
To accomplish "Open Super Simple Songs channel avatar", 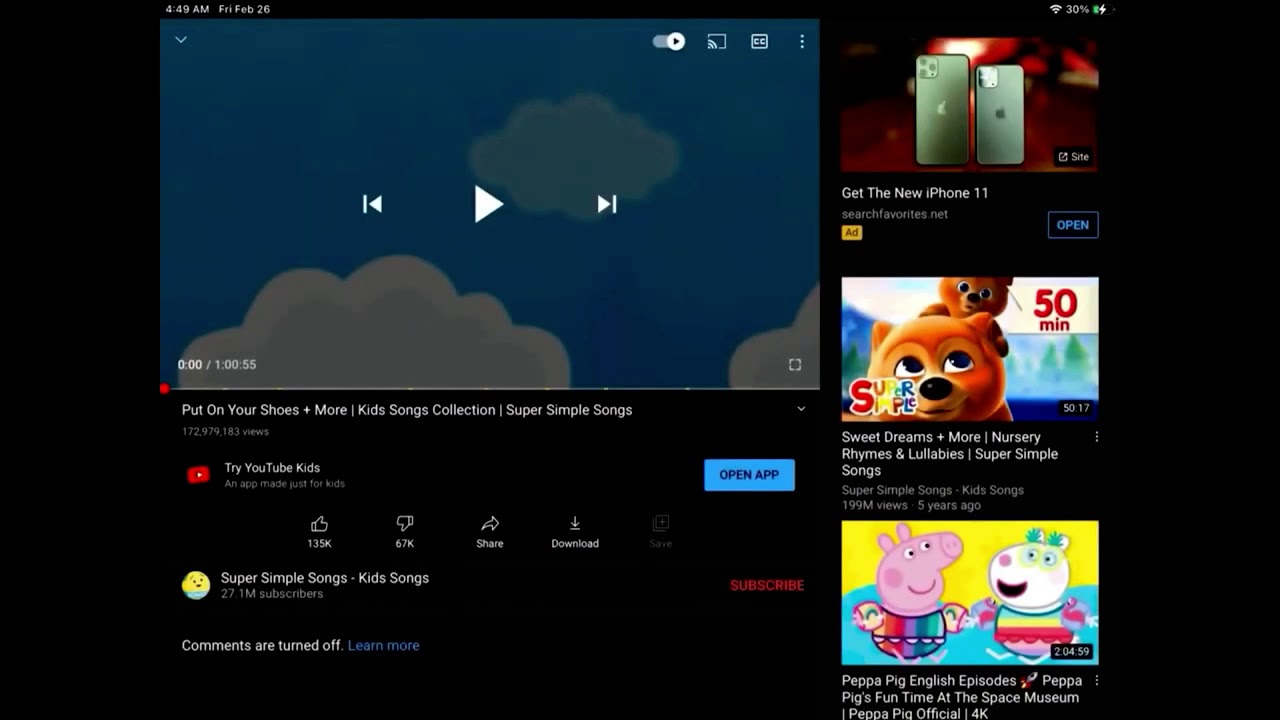I will (x=196, y=585).
